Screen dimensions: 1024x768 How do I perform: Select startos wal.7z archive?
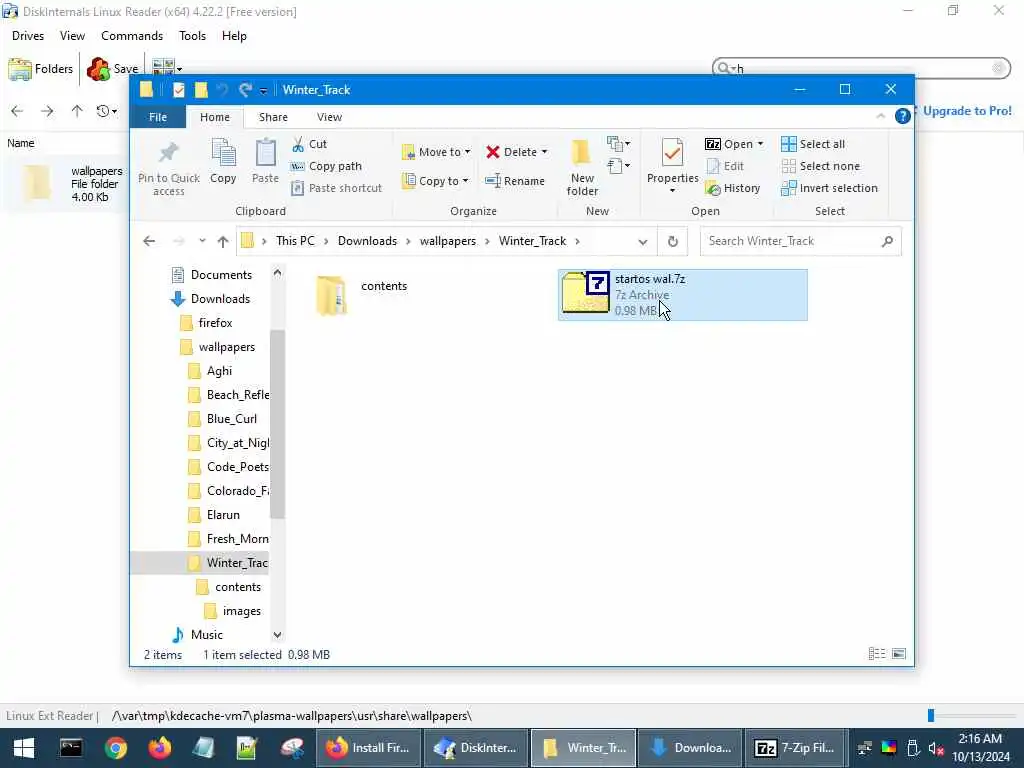[682, 295]
